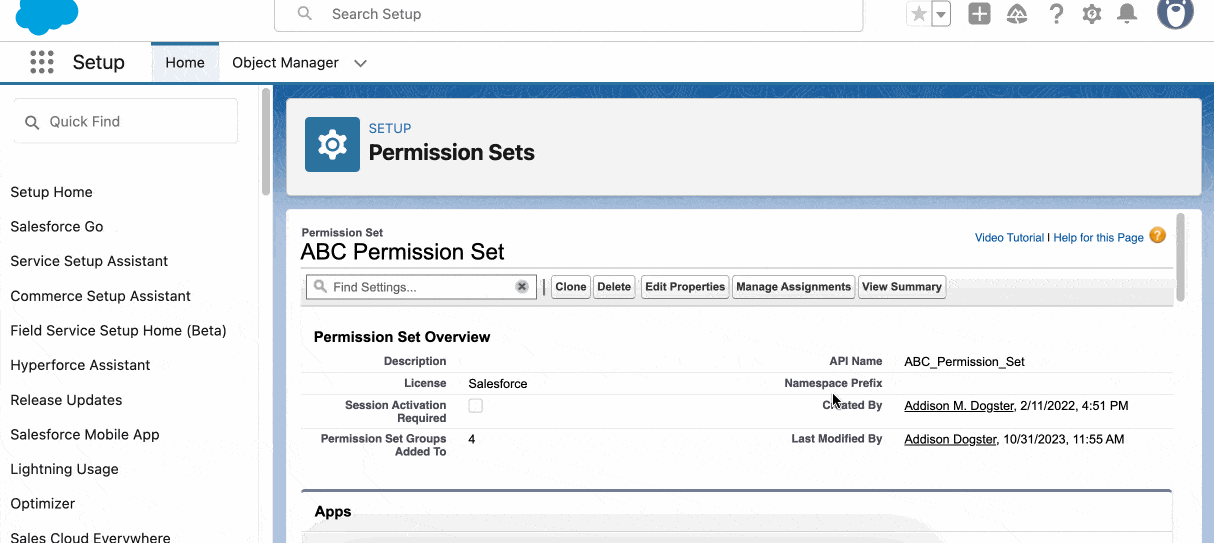
Task: Focus the Search Setup field
Action: click(x=568, y=14)
